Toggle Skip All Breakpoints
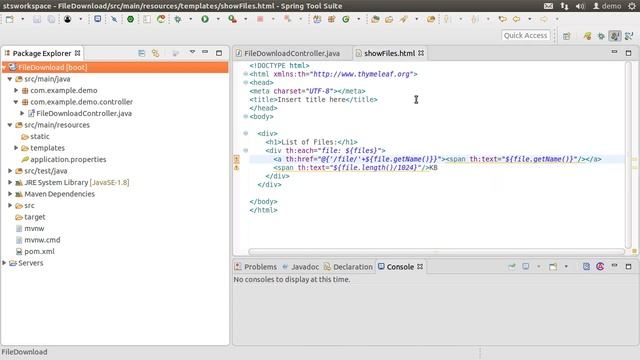This screenshot has width=640, height=360. (x=114, y=19)
